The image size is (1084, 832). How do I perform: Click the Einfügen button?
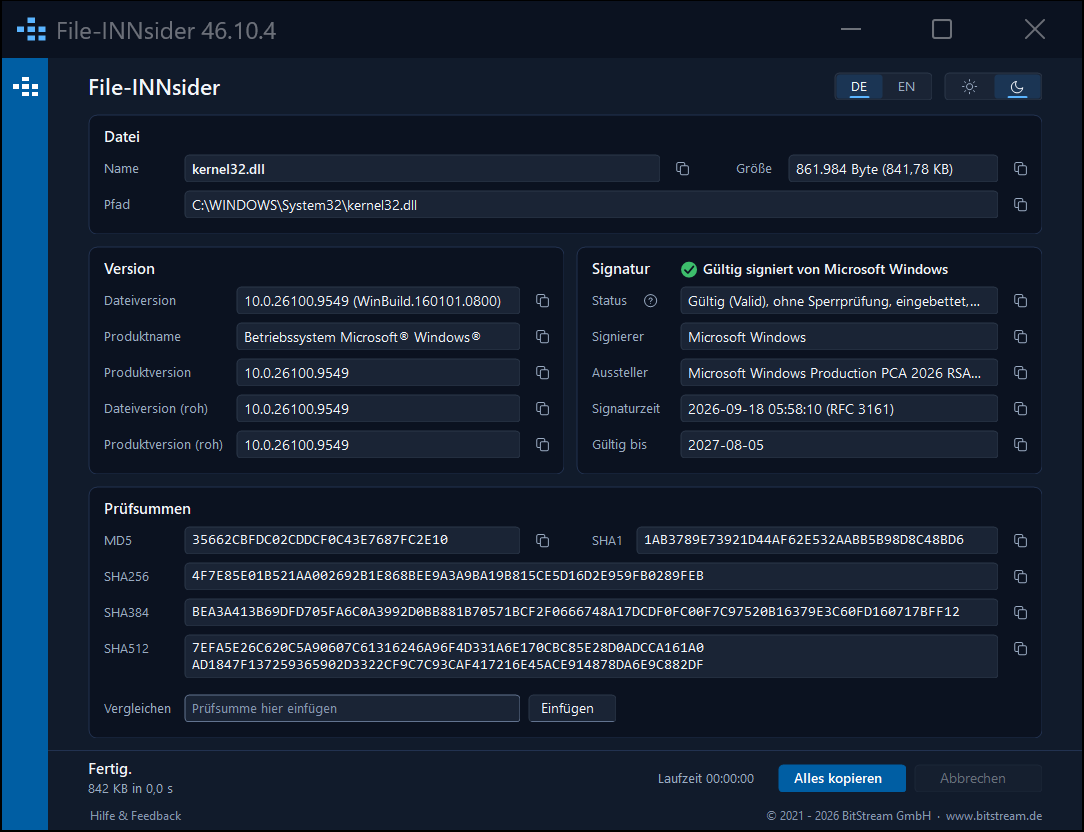point(572,709)
